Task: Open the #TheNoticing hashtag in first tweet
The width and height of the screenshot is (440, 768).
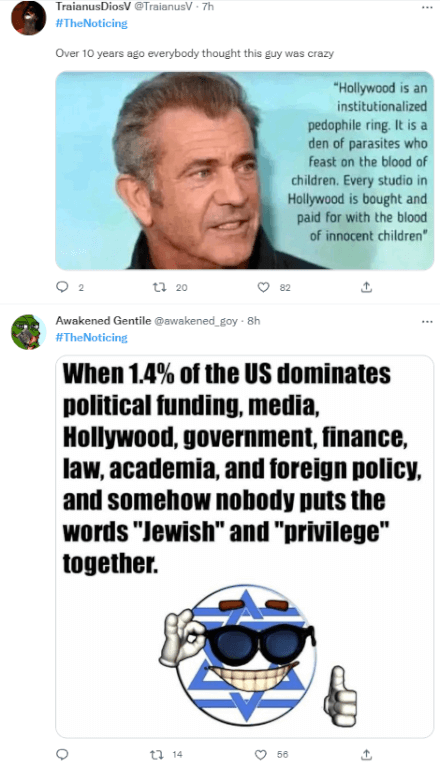Action: (91, 23)
